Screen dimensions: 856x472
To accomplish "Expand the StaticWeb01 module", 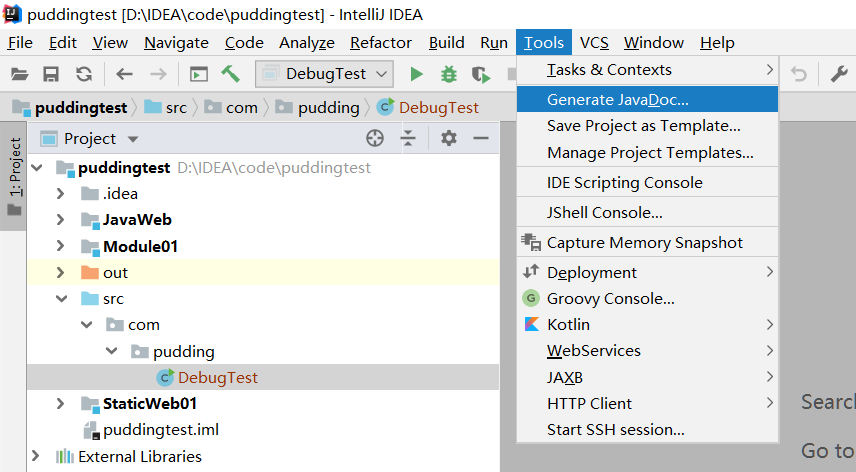I will pyautogui.click(x=61, y=404).
